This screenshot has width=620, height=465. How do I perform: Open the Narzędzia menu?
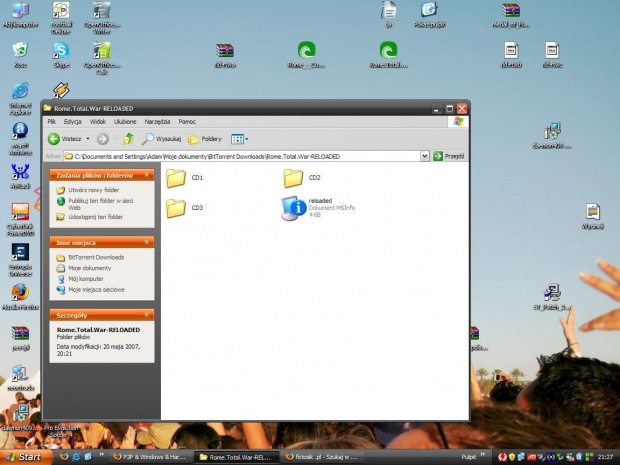coord(157,122)
